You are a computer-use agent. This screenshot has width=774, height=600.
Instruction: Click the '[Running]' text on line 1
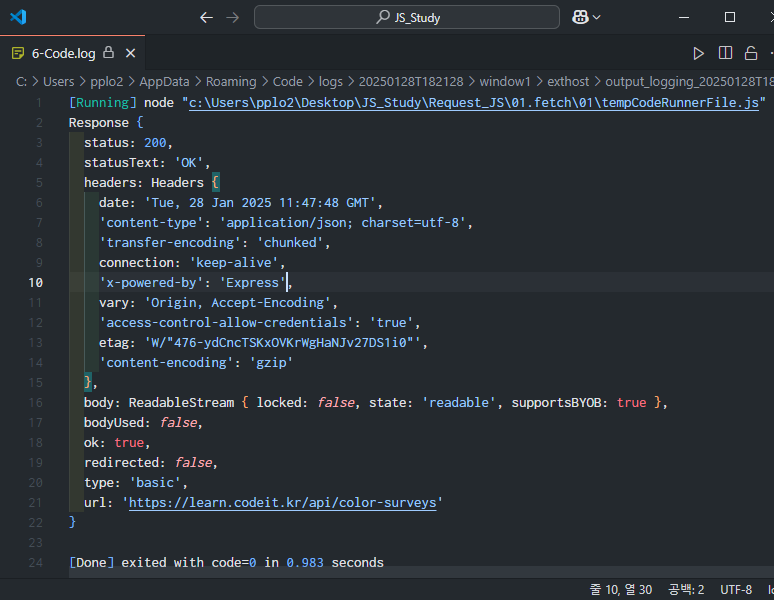point(103,103)
